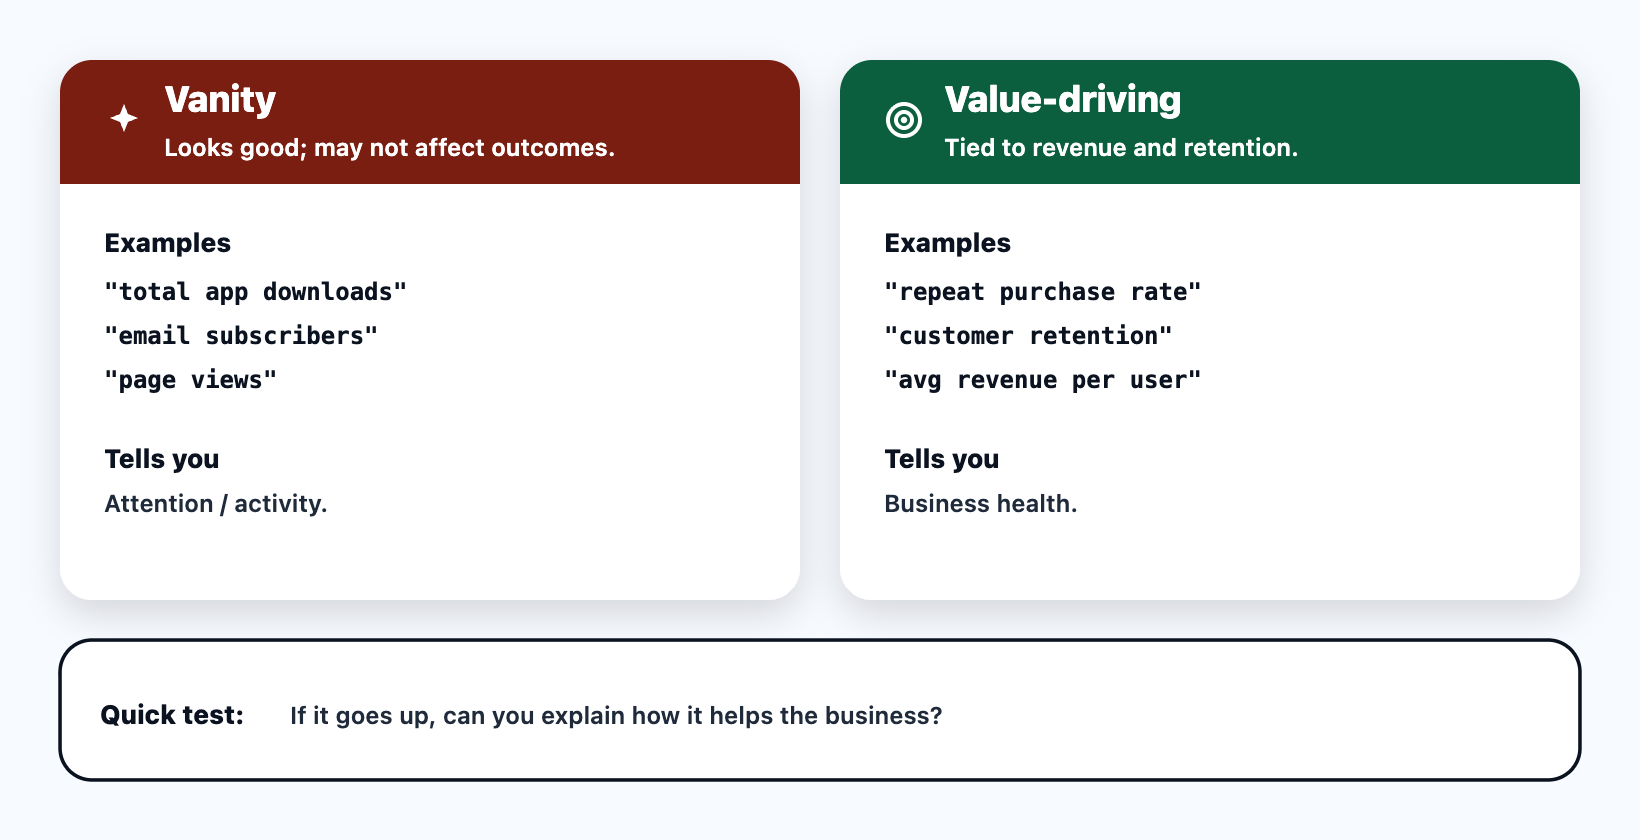1640x840 pixels.
Task: Click the "Tells you" label under Value-driving
Action: [x=941, y=459]
